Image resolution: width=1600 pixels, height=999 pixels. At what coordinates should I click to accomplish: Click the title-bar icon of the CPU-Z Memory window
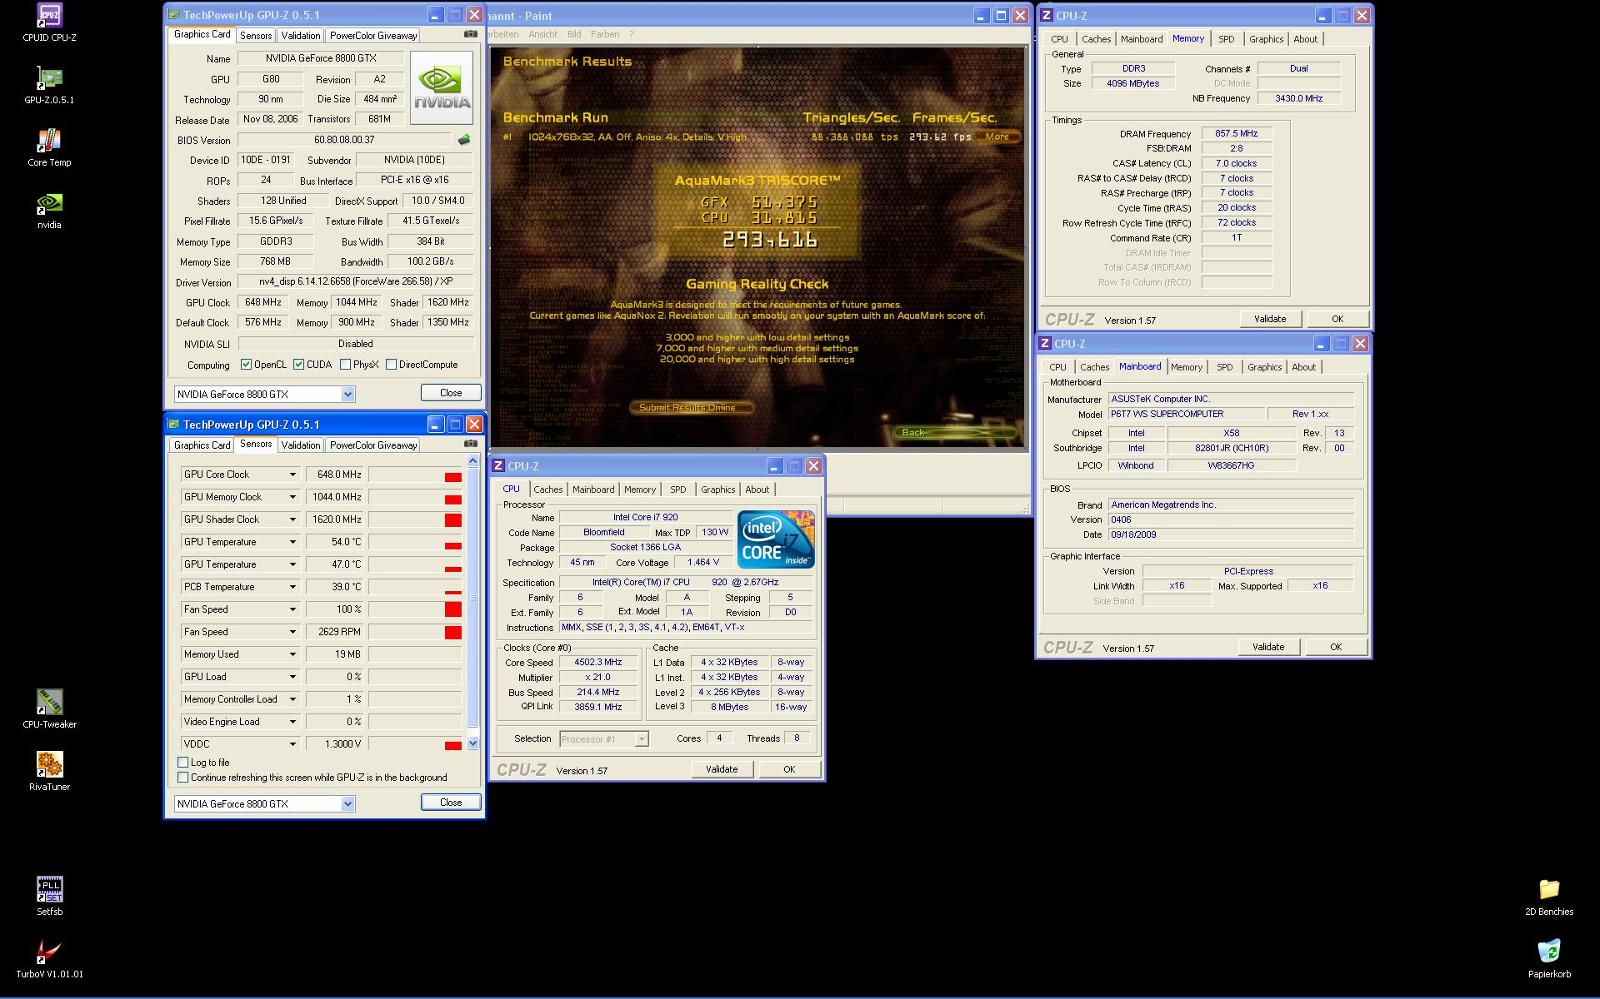tap(1047, 15)
